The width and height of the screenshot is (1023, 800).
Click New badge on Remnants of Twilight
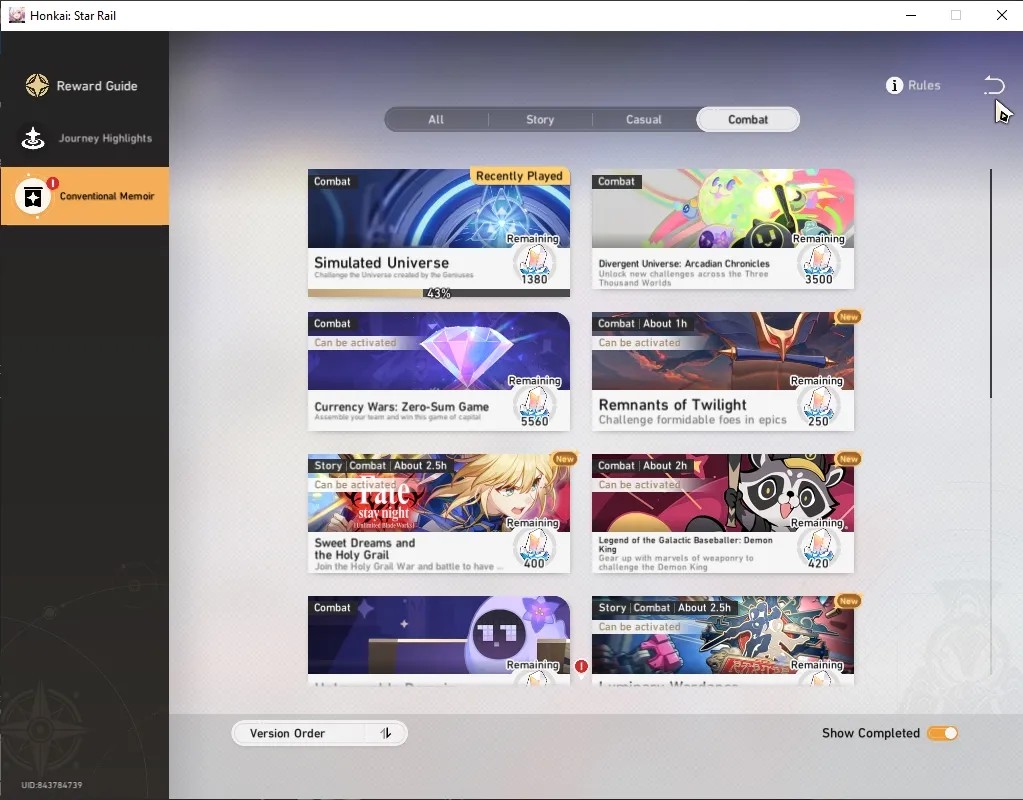[848, 317]
